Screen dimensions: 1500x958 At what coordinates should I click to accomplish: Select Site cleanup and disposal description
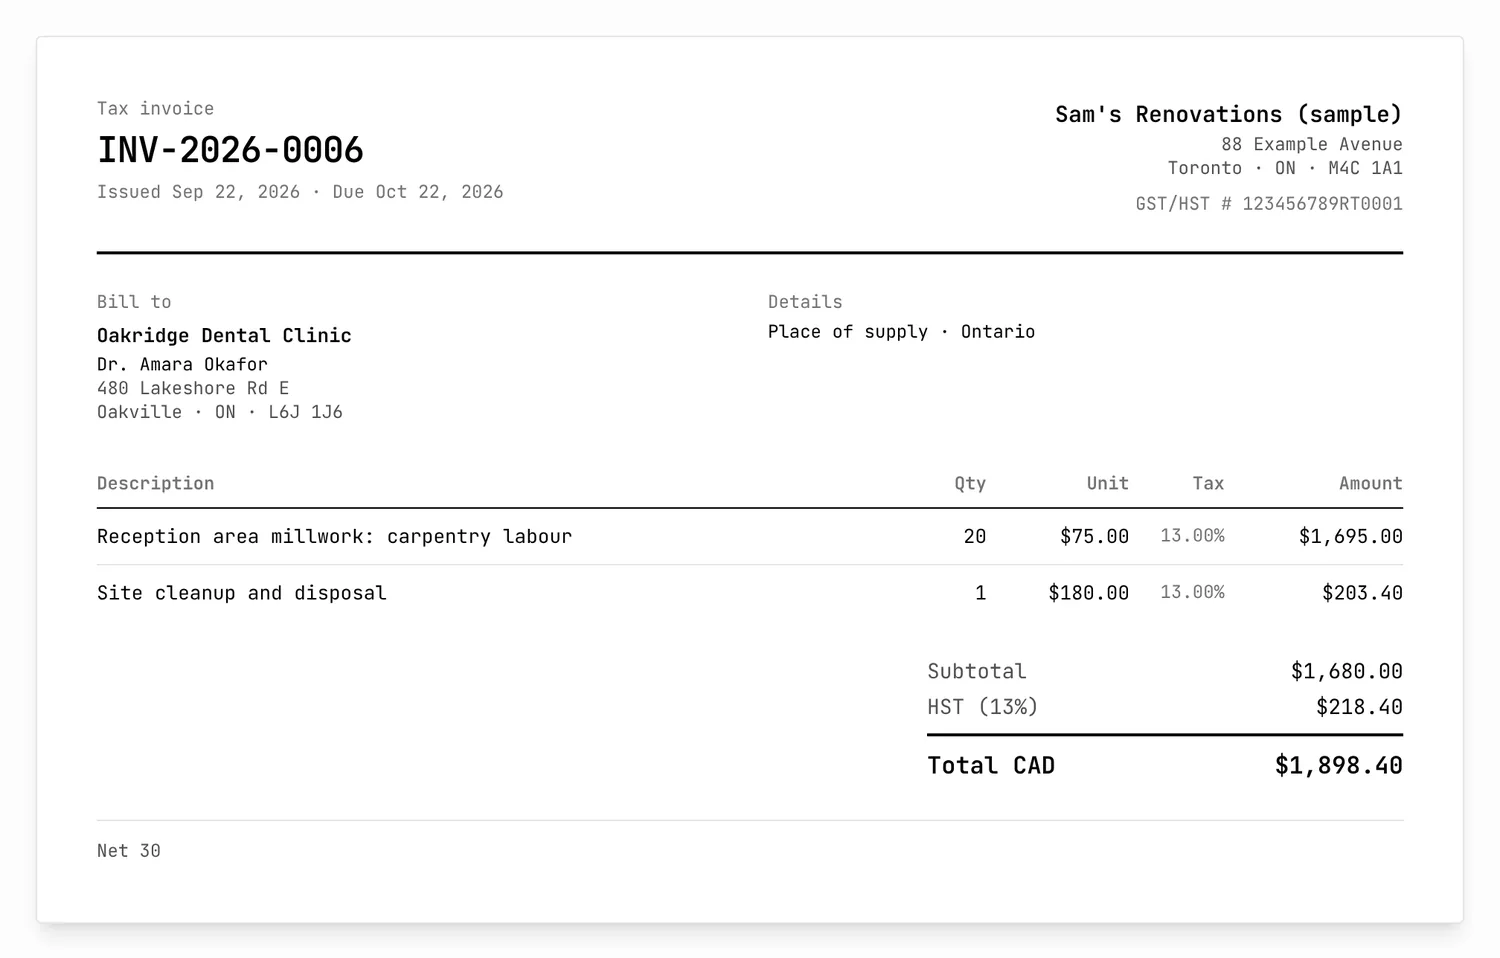tap(242, 594)
